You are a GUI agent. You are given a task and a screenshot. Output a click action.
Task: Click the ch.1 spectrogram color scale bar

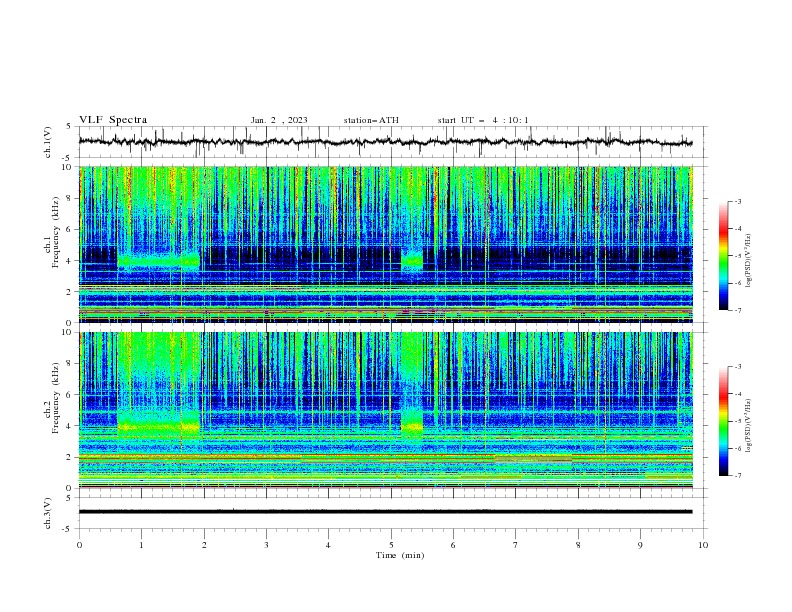tap(723, 256)
